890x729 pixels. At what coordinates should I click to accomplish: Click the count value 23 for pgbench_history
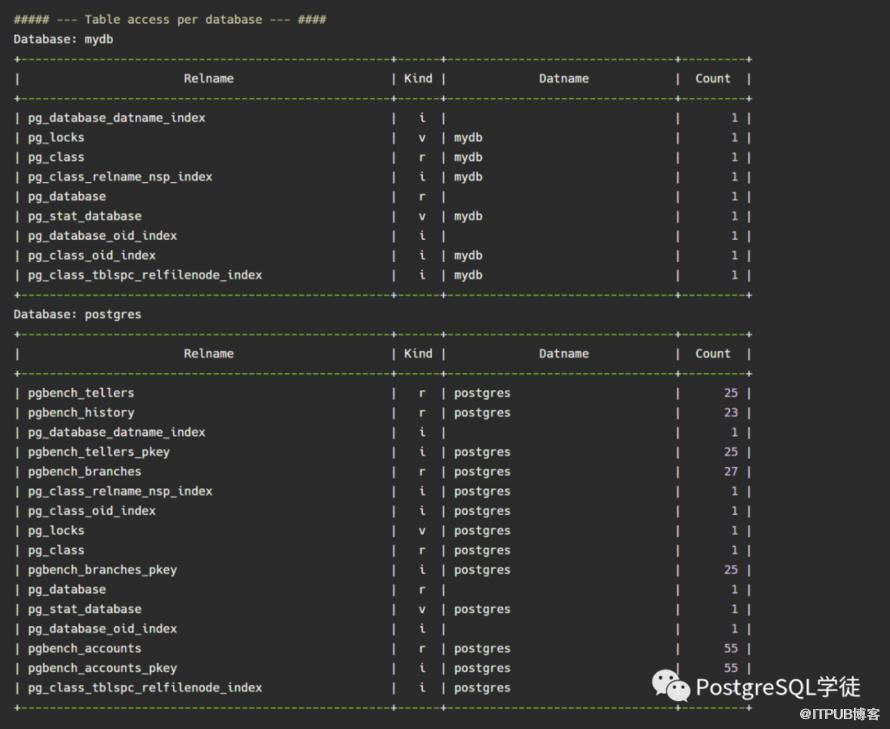click(730, 412)
